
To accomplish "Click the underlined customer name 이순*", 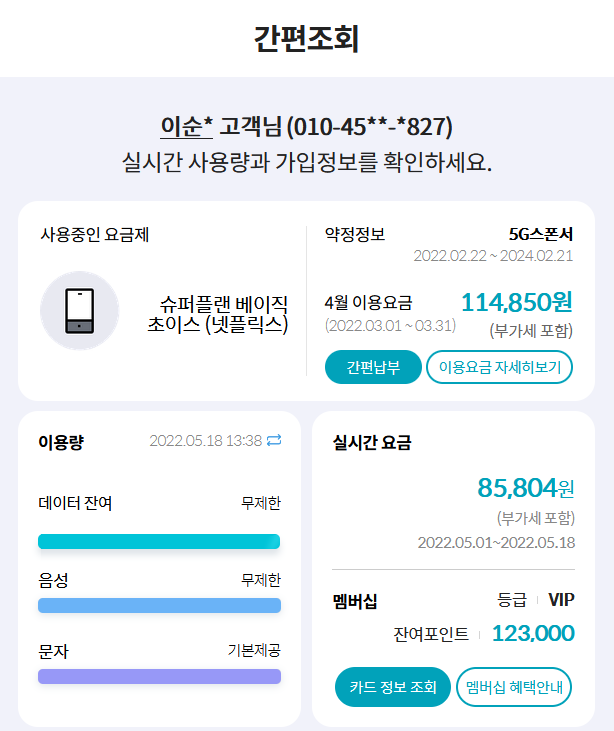I will click(x=187, y=127).
